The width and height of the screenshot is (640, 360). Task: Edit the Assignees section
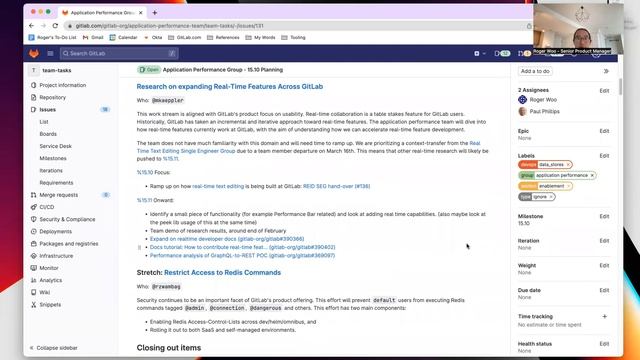click(604, 91)
